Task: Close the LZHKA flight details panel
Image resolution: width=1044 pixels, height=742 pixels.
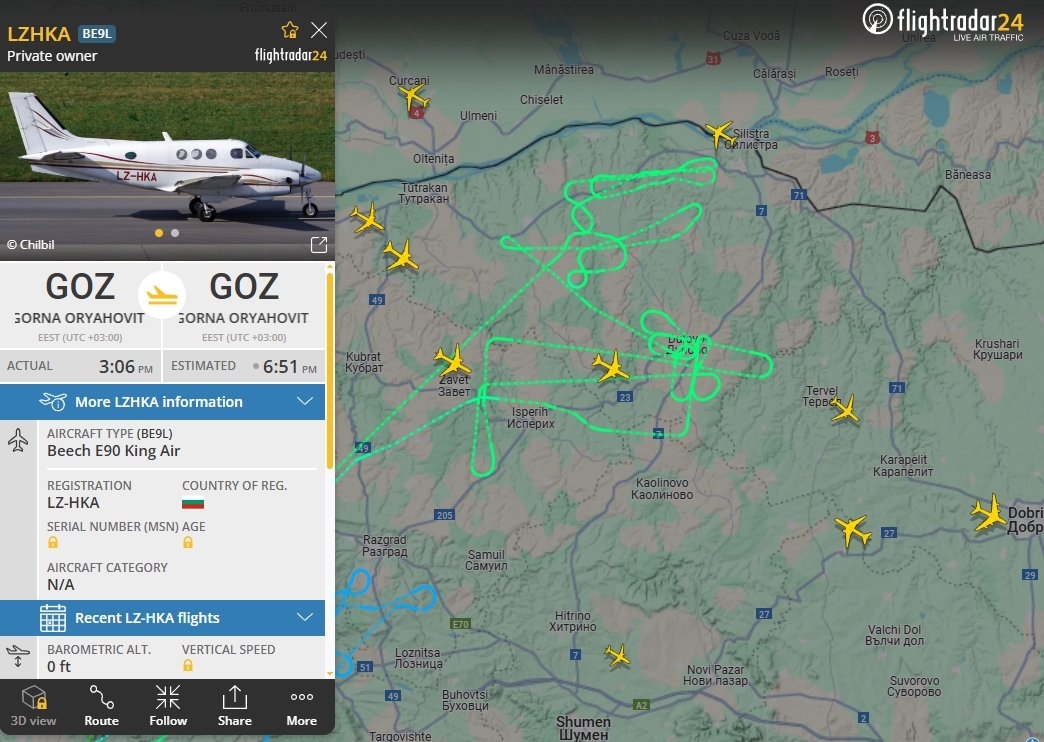Action: coord(319,30)
